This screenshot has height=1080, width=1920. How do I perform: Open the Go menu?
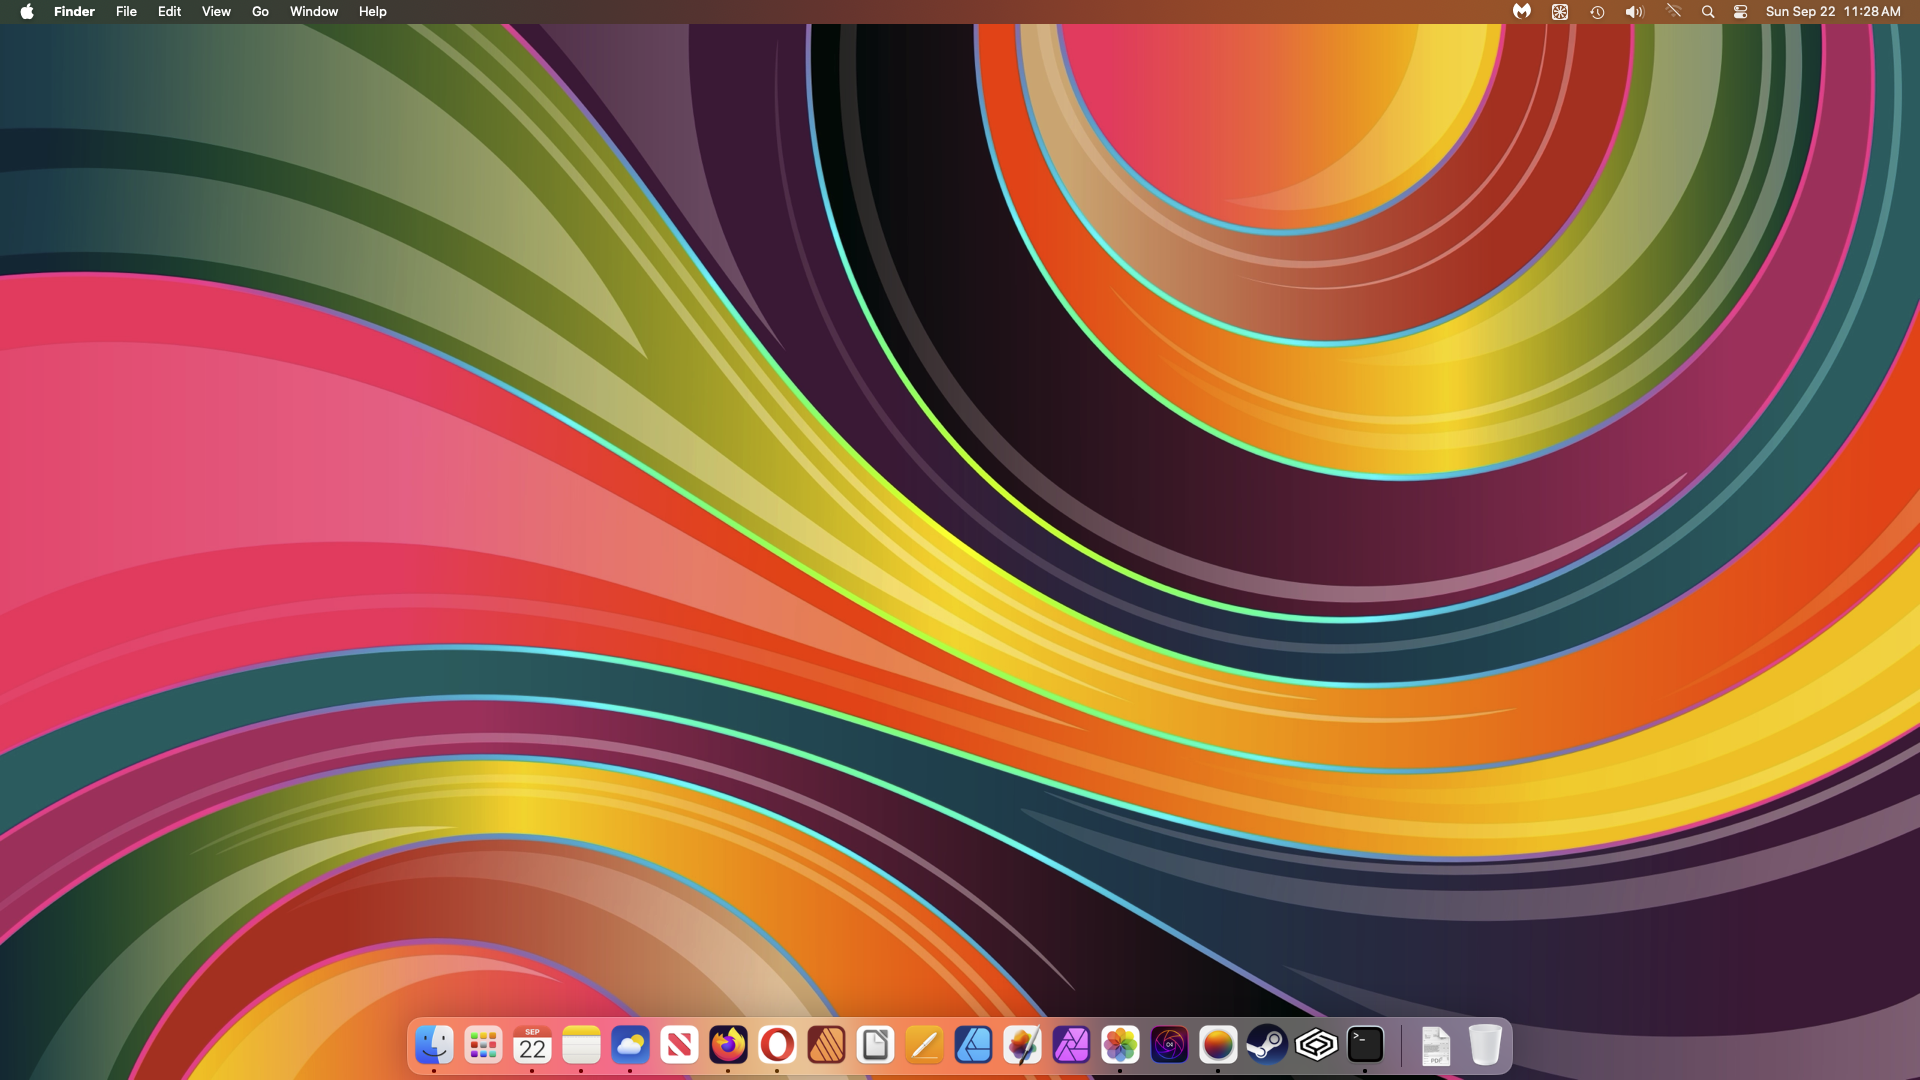(260, 12)
